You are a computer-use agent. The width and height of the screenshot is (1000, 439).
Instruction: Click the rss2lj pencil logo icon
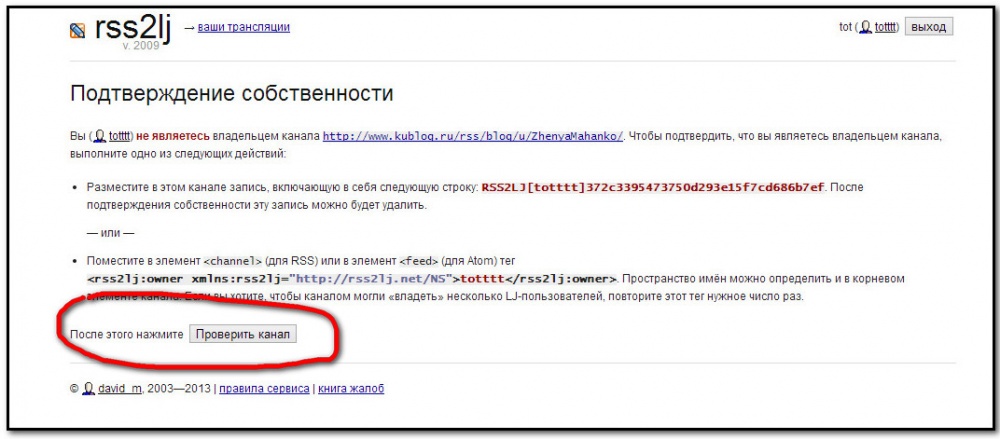77,30
